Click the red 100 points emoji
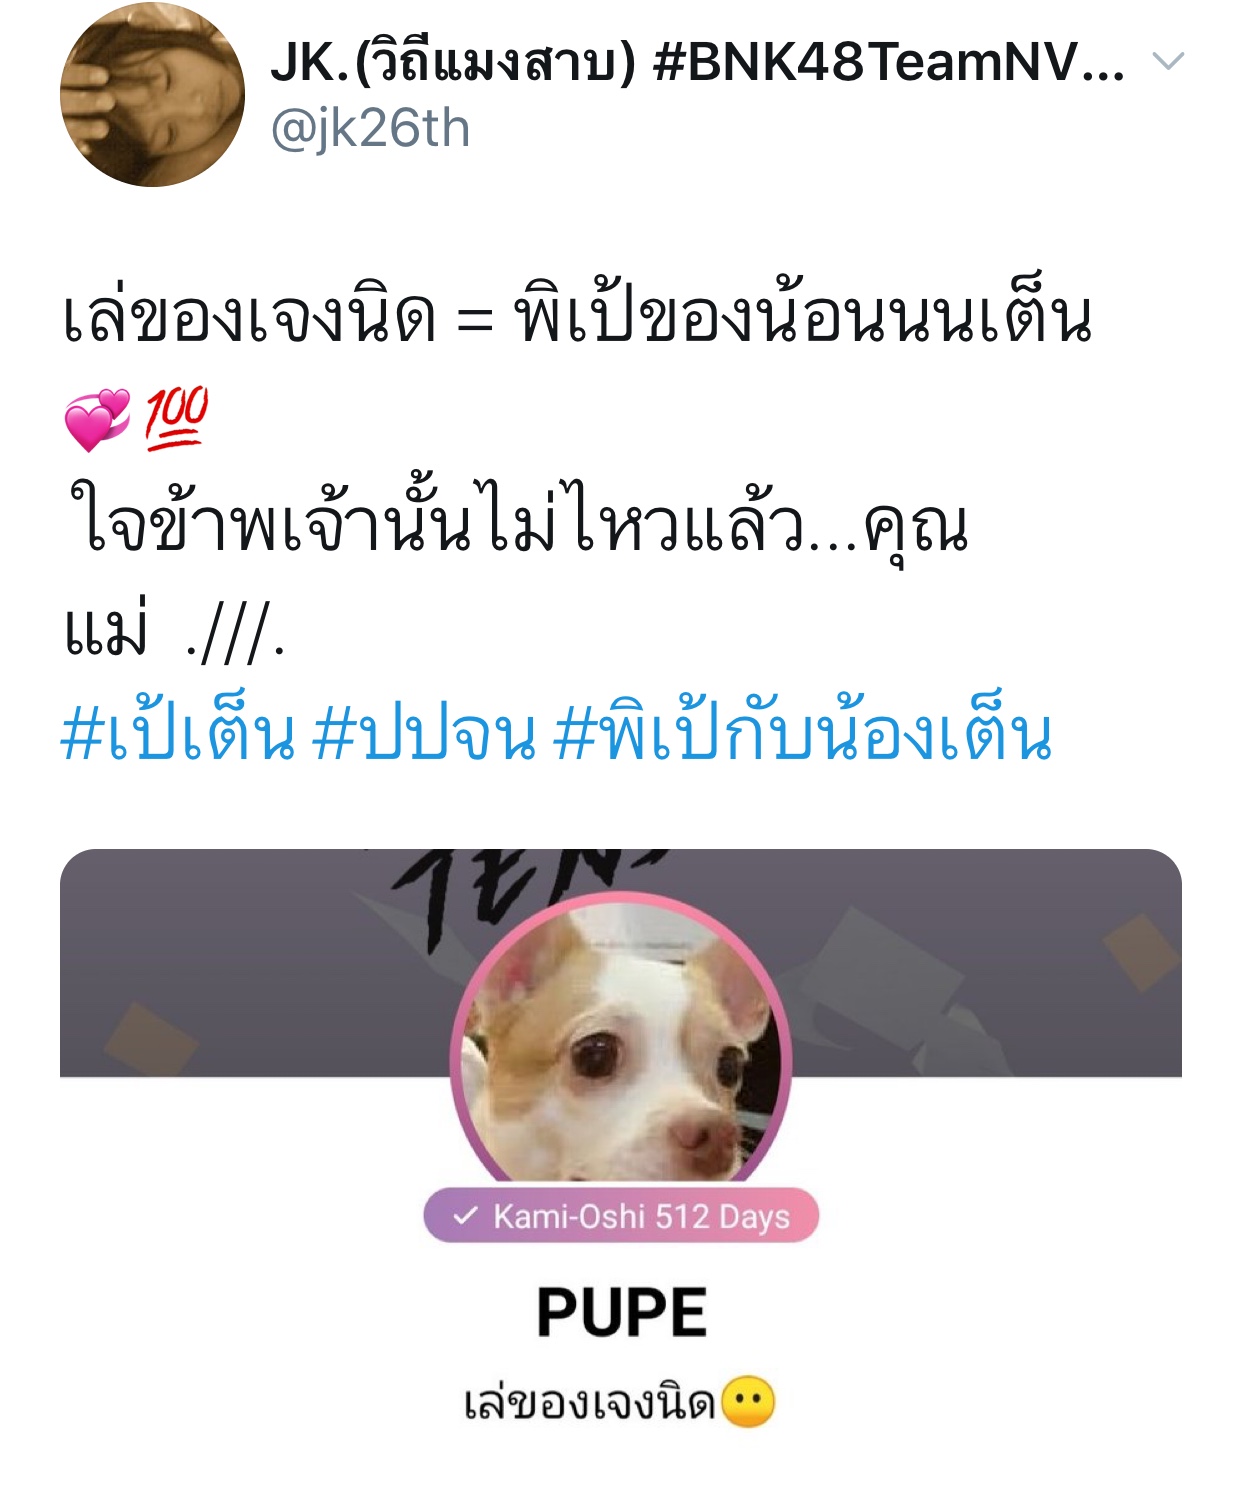The height and width of the screenshot is (1495, 1242). coord(177,418)
